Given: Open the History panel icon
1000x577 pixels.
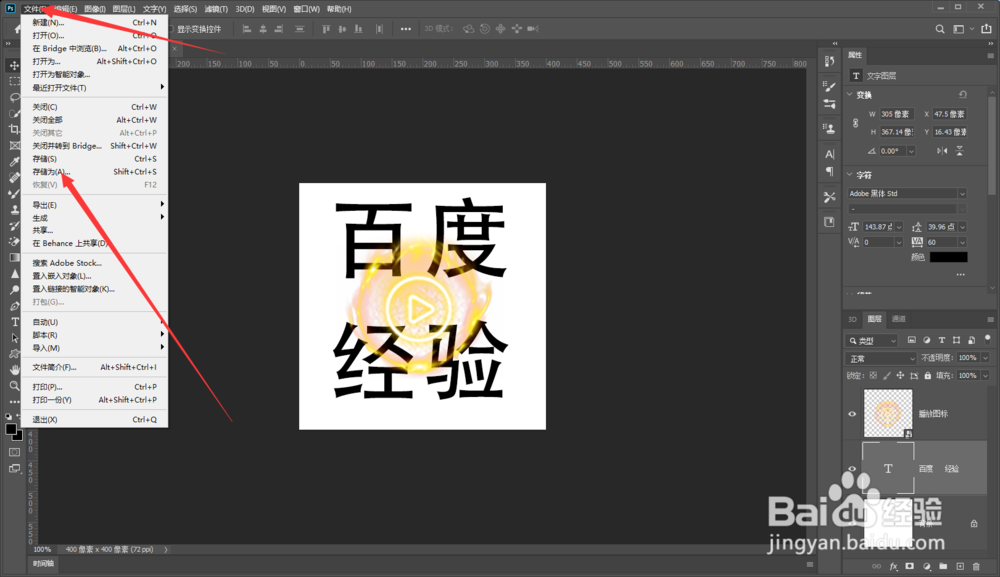Looking at the screenshot, I should pos(829,61).
